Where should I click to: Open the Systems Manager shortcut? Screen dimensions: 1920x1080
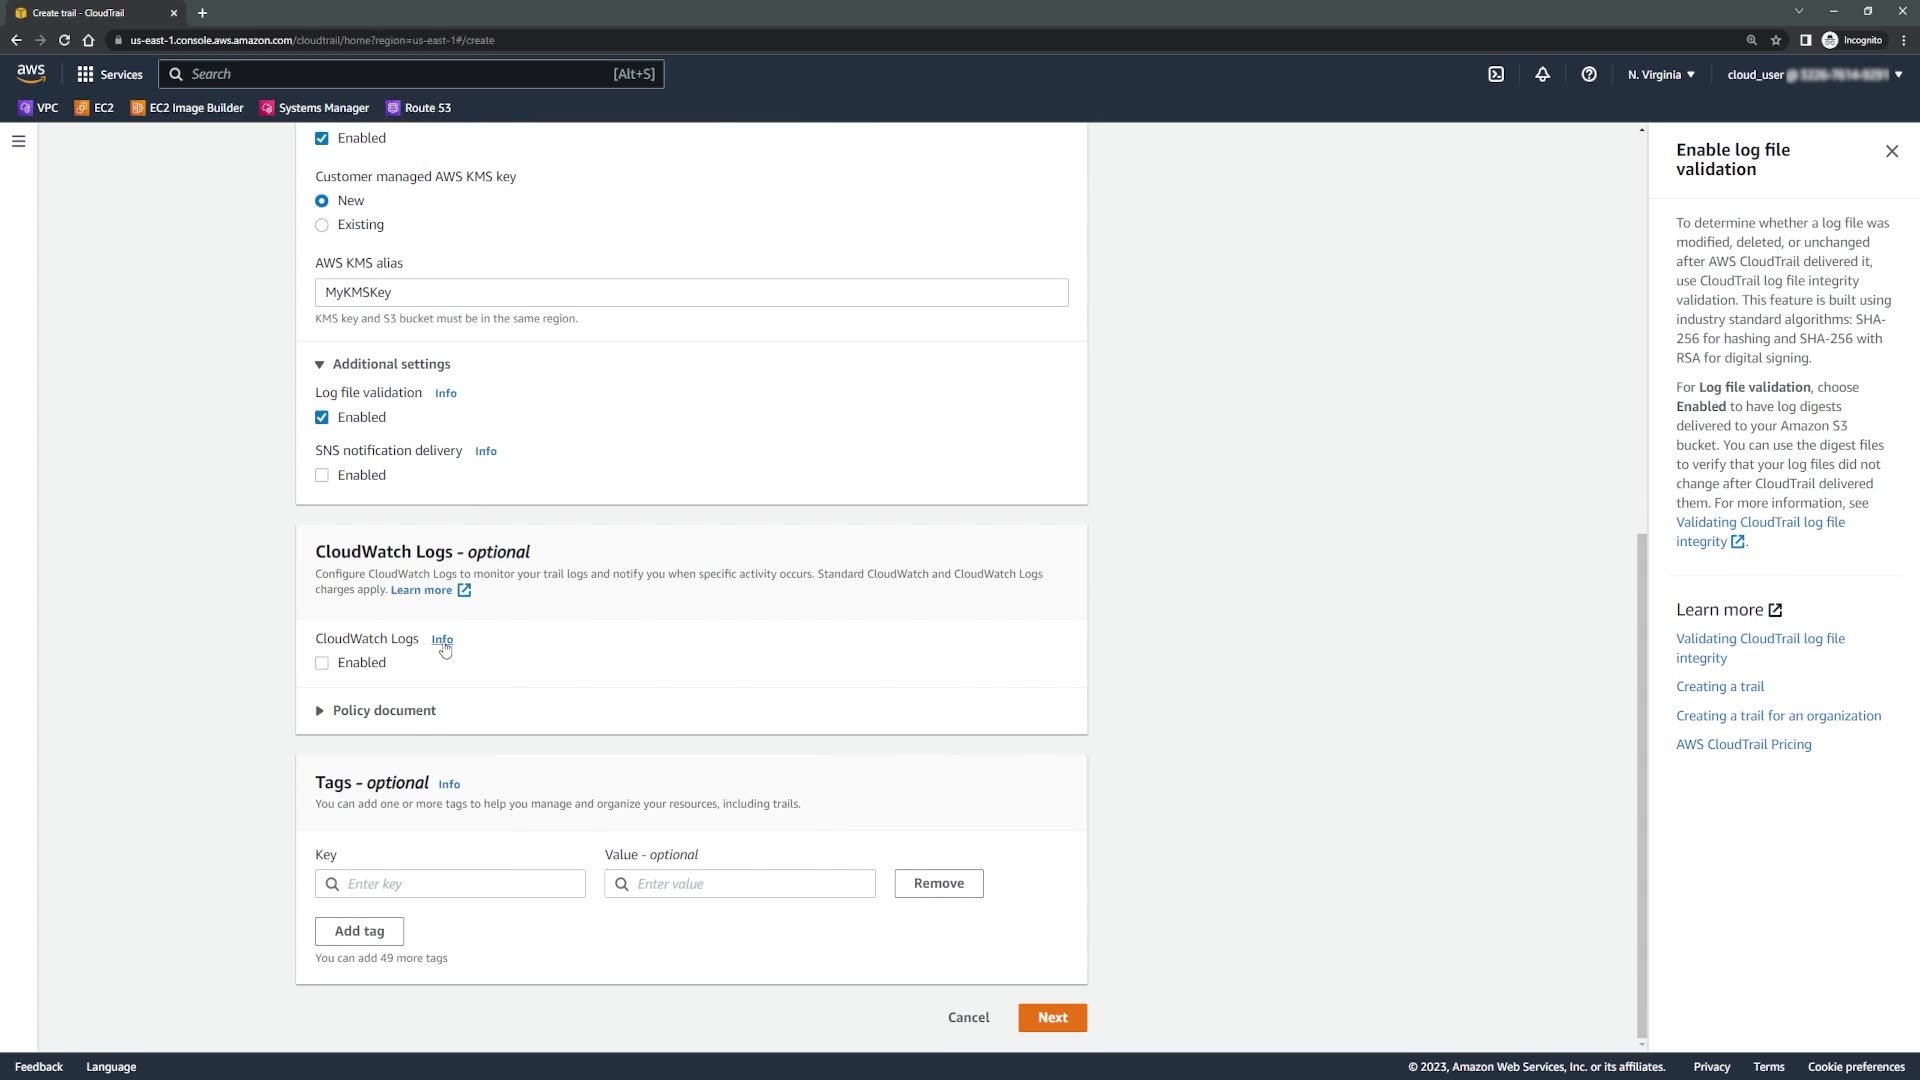pos(314,108)
